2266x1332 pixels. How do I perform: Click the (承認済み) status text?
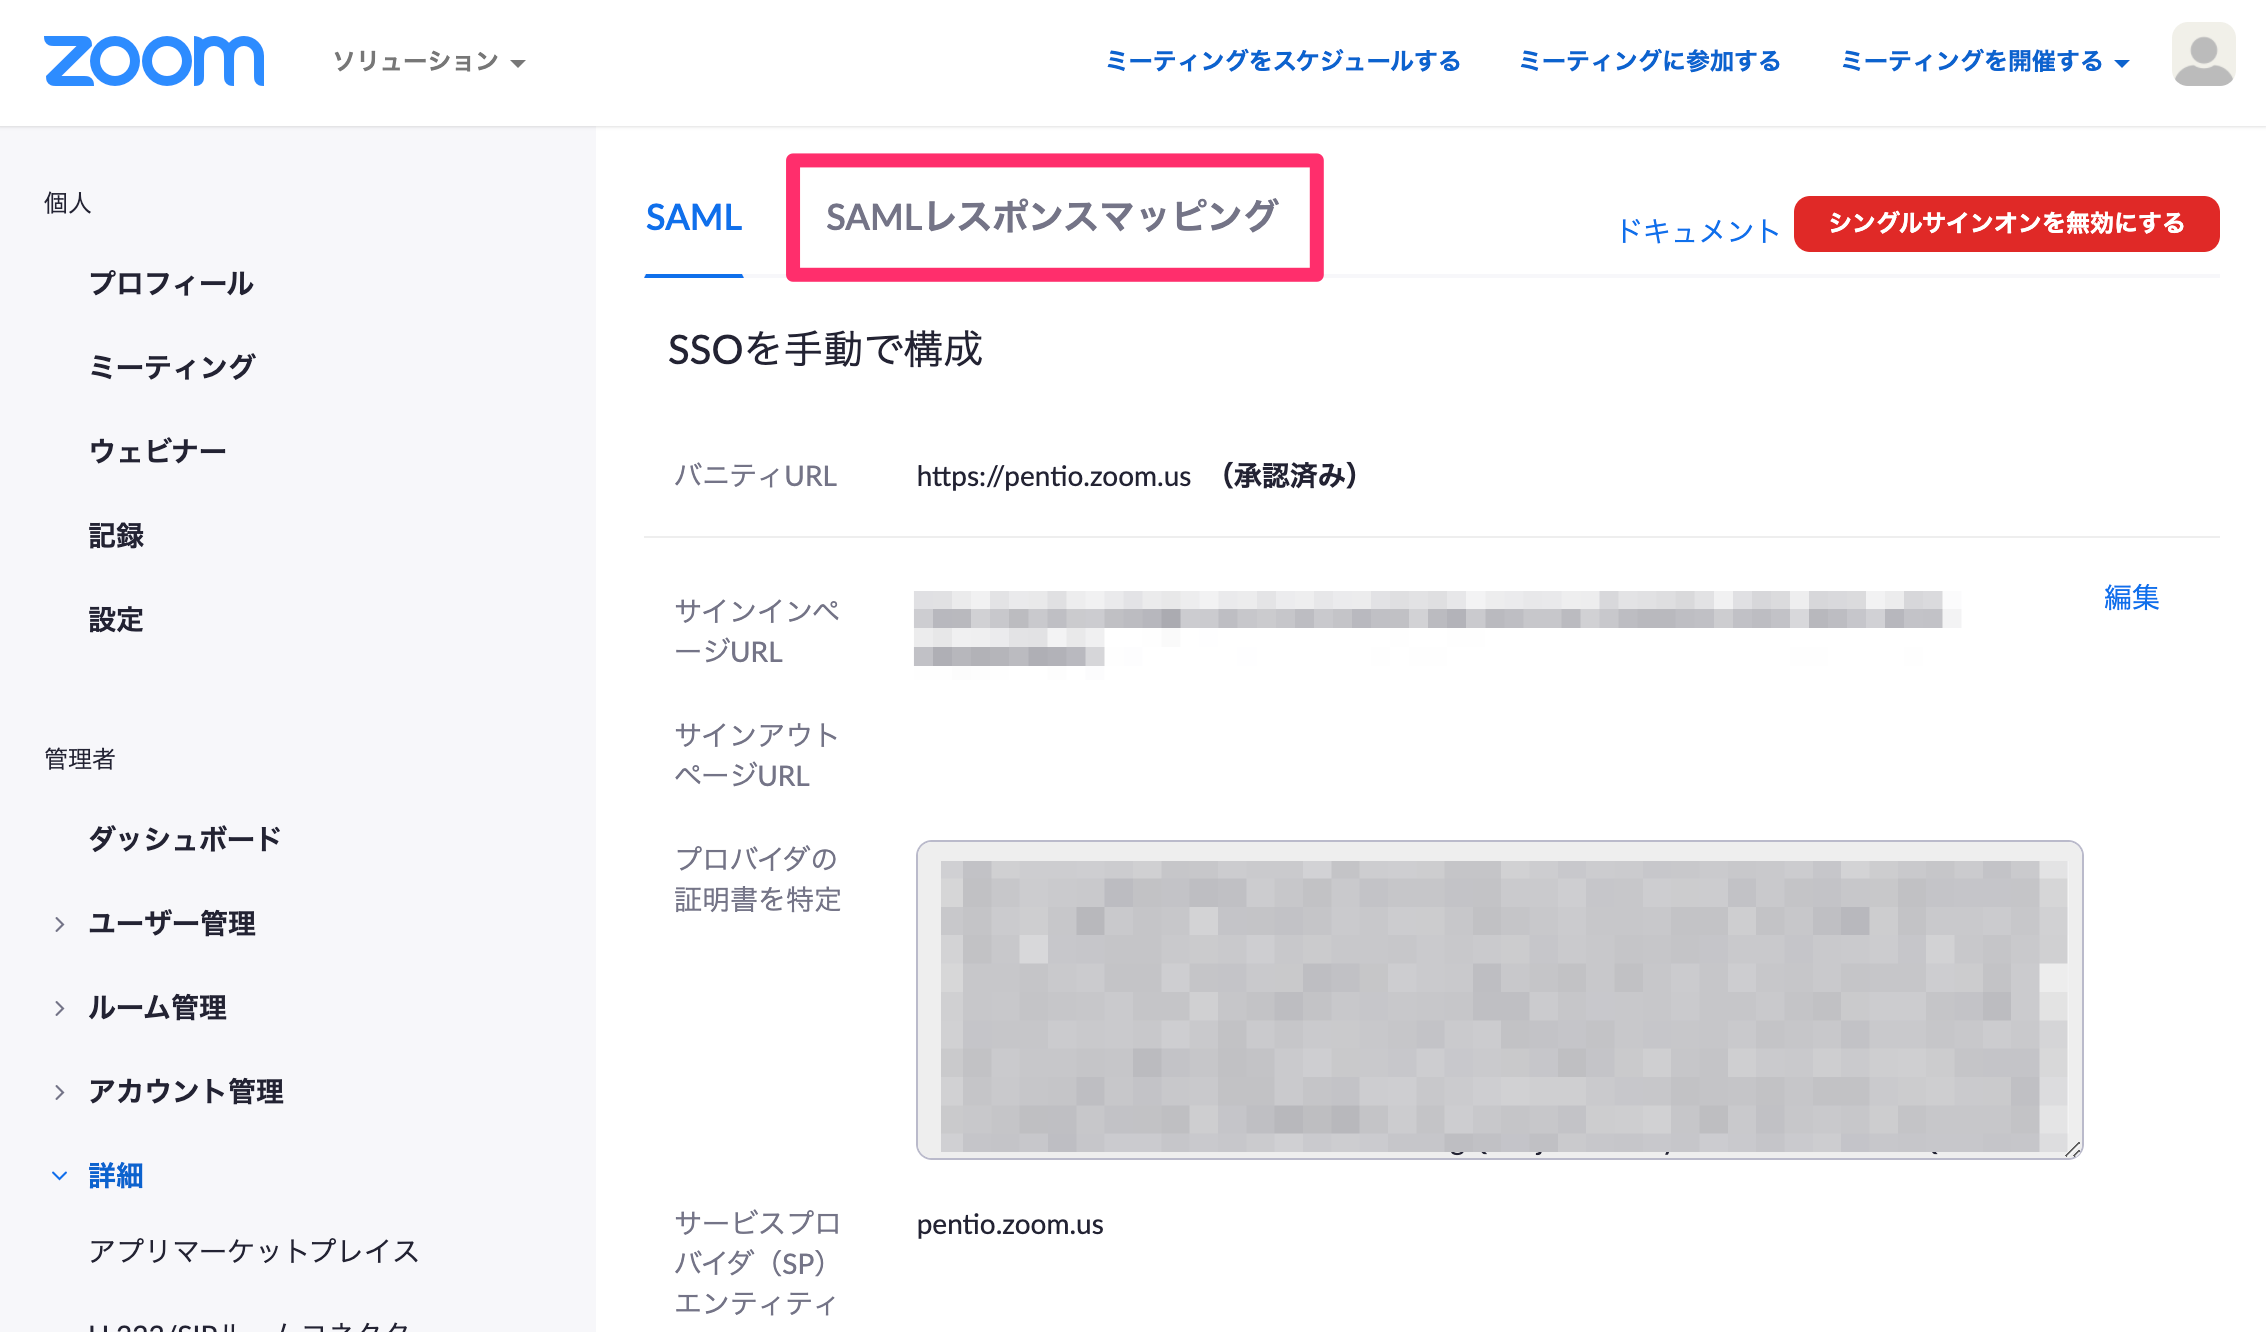(1289, 476)
